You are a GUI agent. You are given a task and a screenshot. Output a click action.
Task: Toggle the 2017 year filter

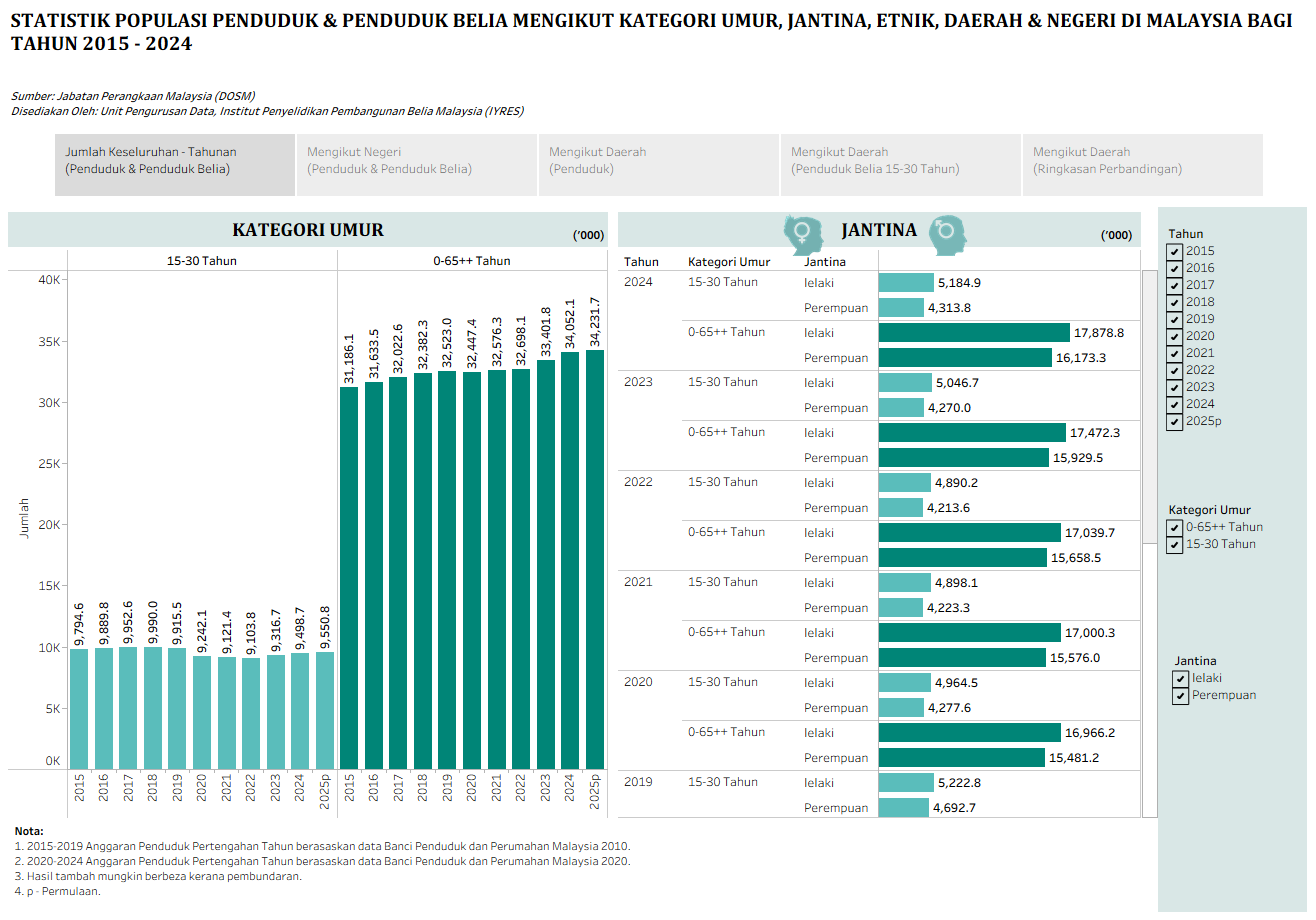point(1175,285)
